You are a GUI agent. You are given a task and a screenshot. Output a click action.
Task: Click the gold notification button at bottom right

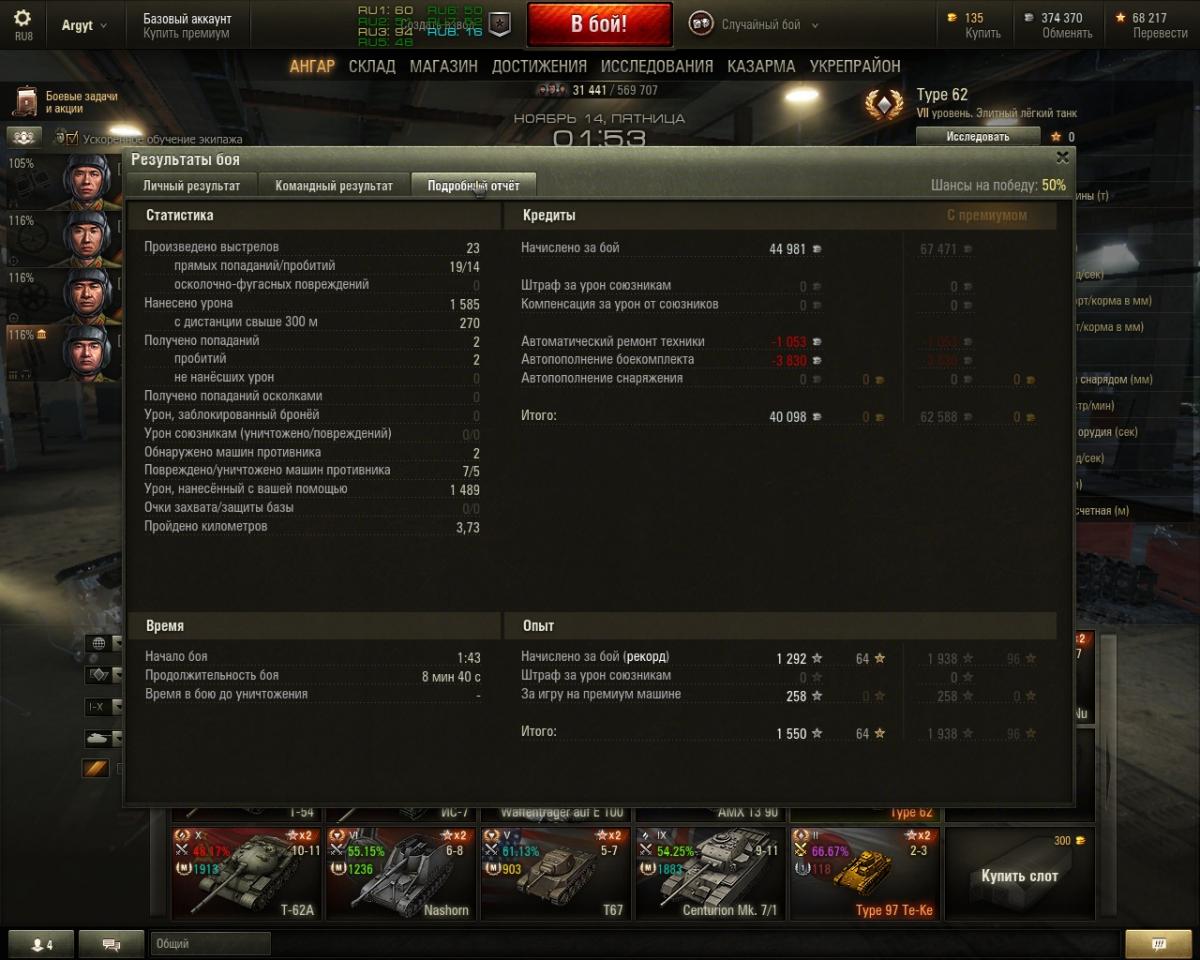tap(1159, 944)
